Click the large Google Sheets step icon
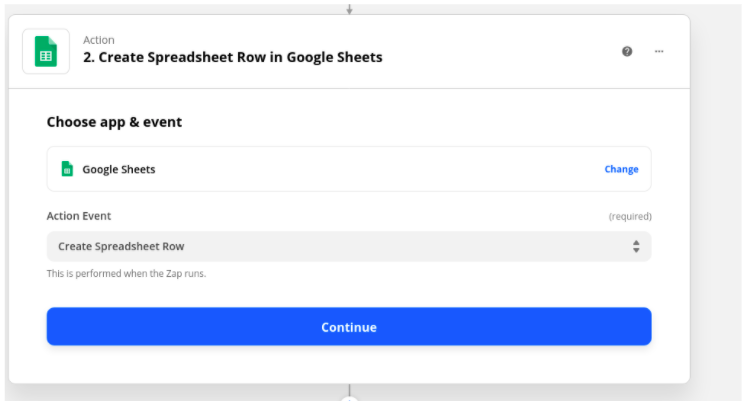746x404 pixels. tap(46, 51)
